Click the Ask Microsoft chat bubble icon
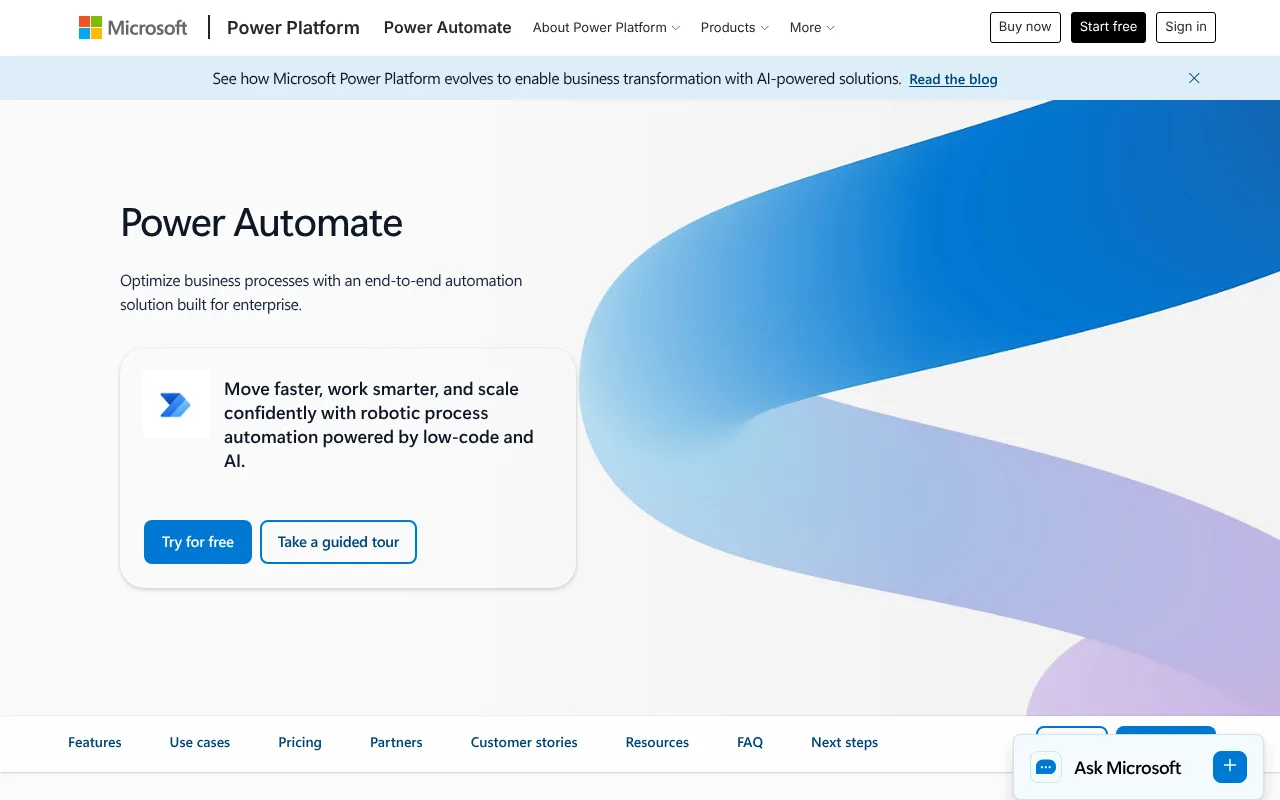The image size is (1280, 800). point(1046,767)
